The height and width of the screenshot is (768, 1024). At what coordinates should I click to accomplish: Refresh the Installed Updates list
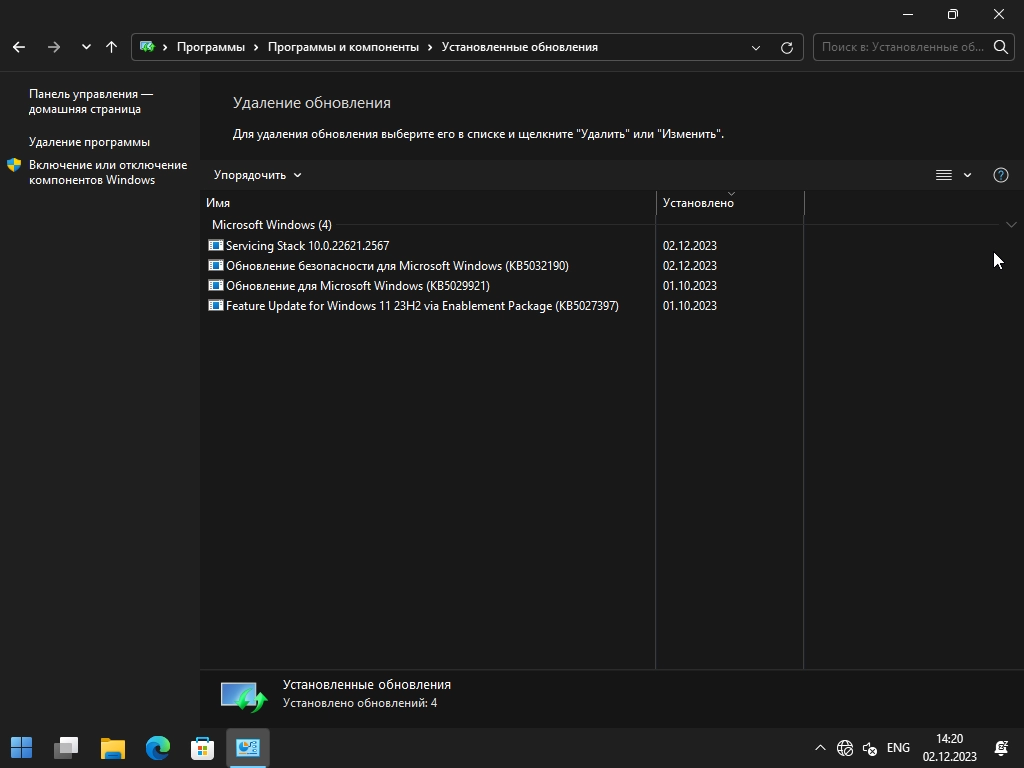click(787, 47)
